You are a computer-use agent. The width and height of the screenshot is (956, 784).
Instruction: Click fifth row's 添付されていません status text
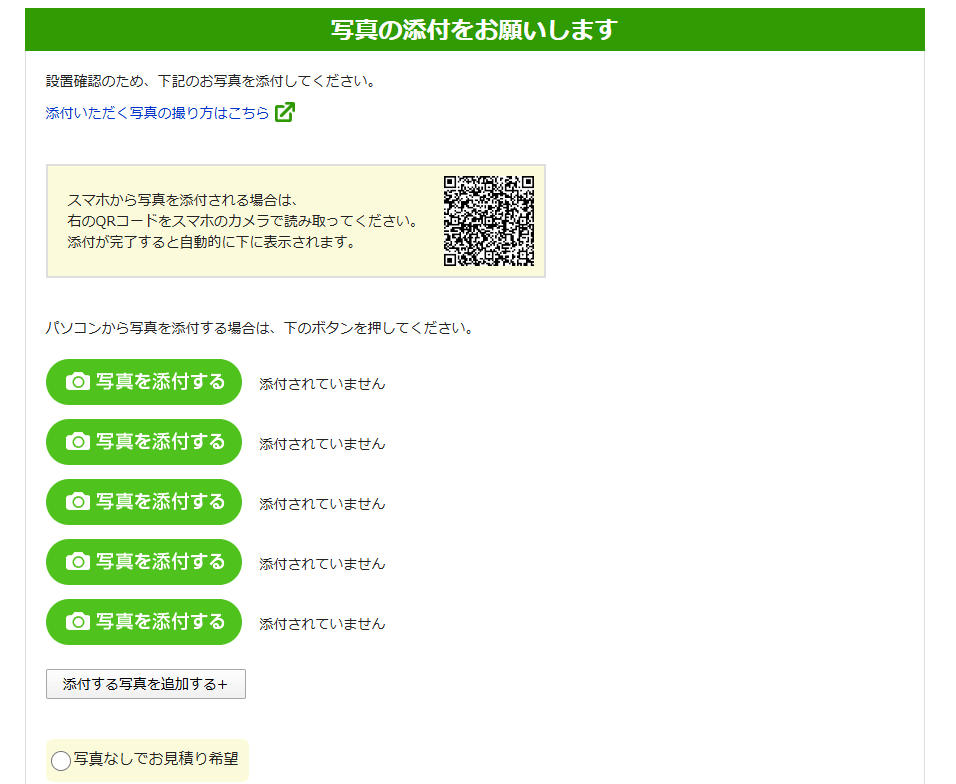[322, 624]
